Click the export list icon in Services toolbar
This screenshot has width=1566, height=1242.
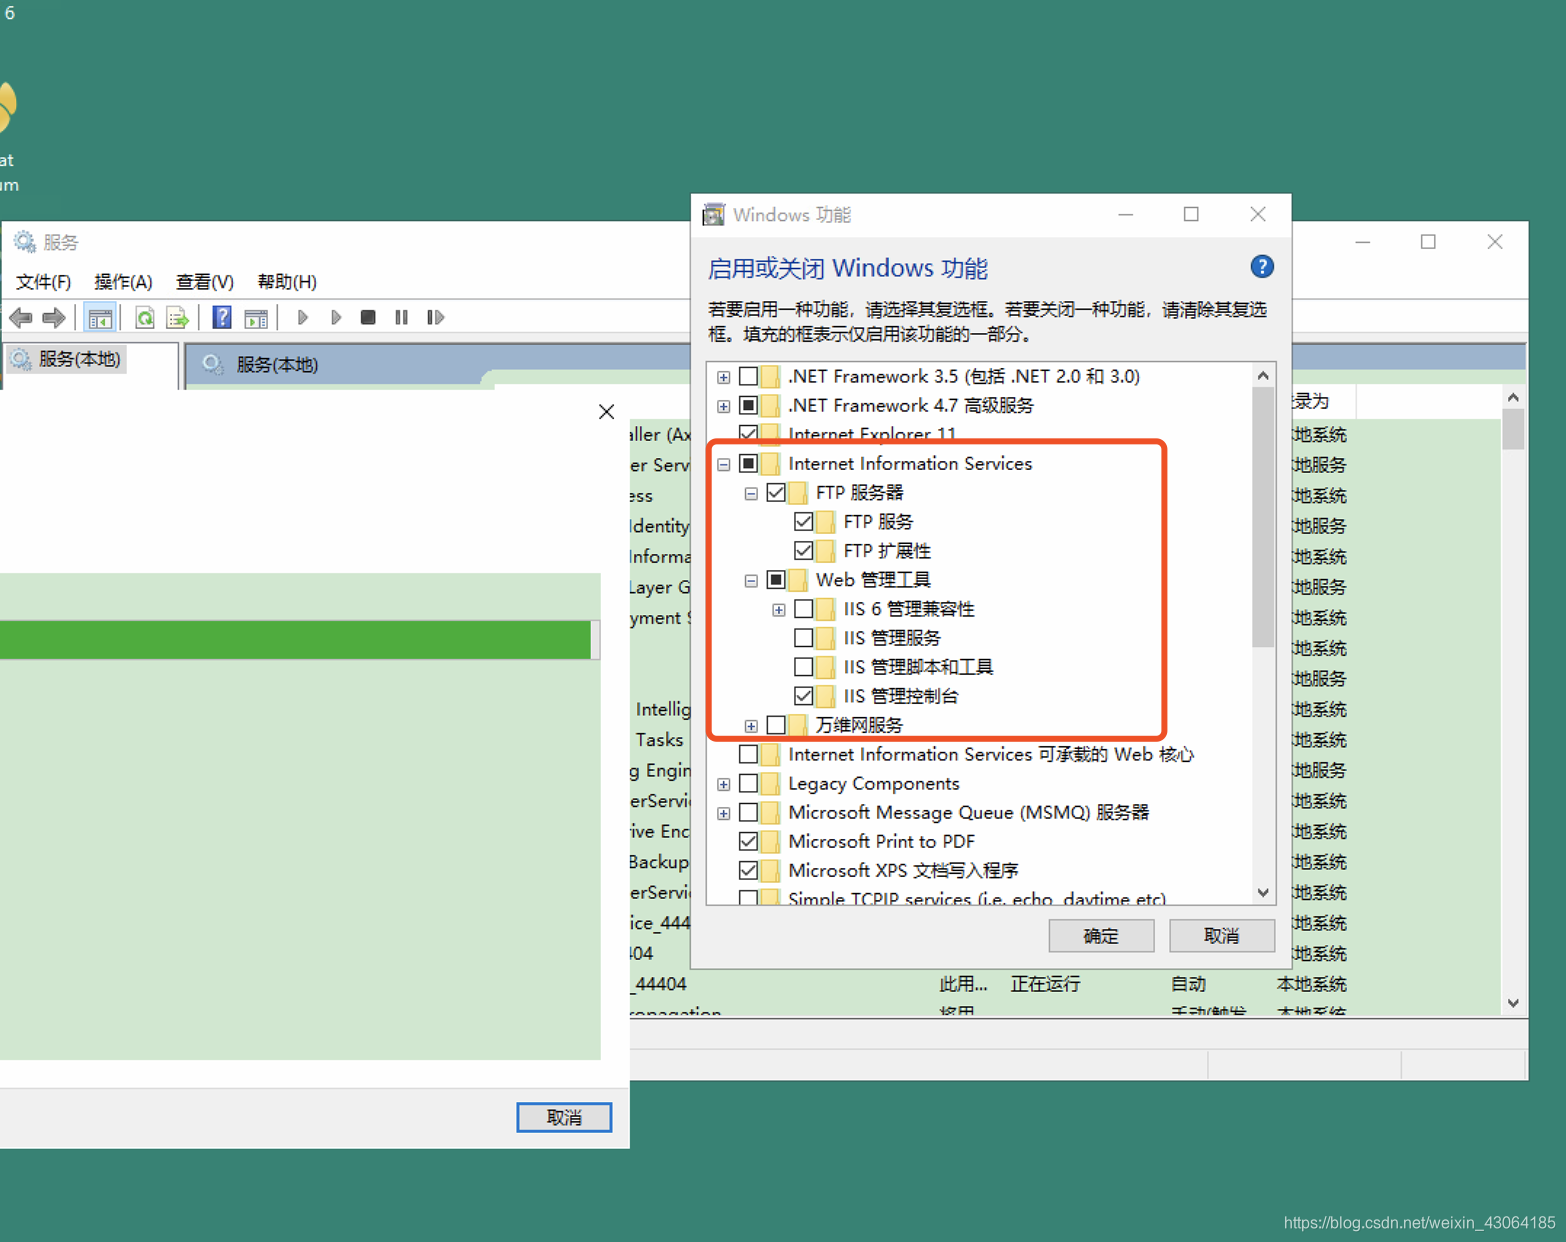point(178,318)
